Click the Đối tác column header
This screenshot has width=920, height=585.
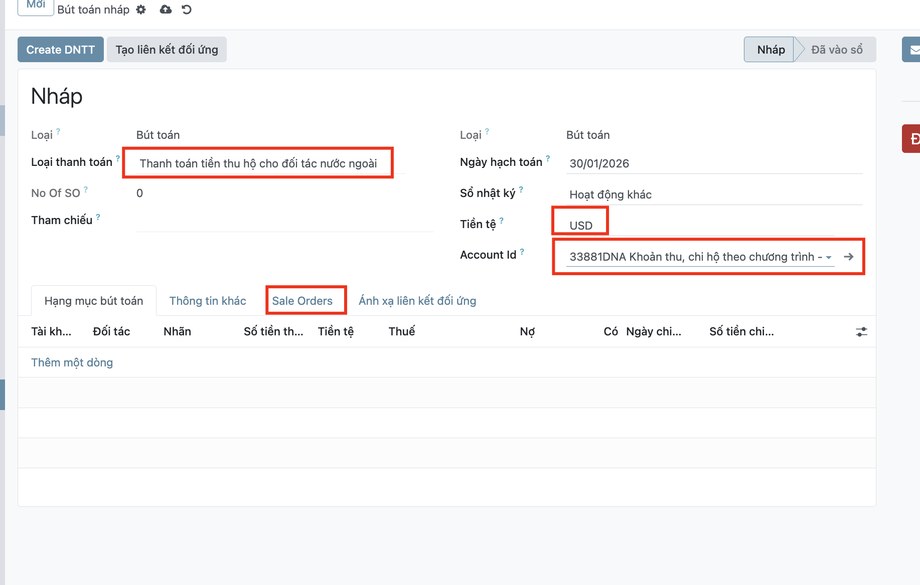pyautogui.click(x=111, y=332)
